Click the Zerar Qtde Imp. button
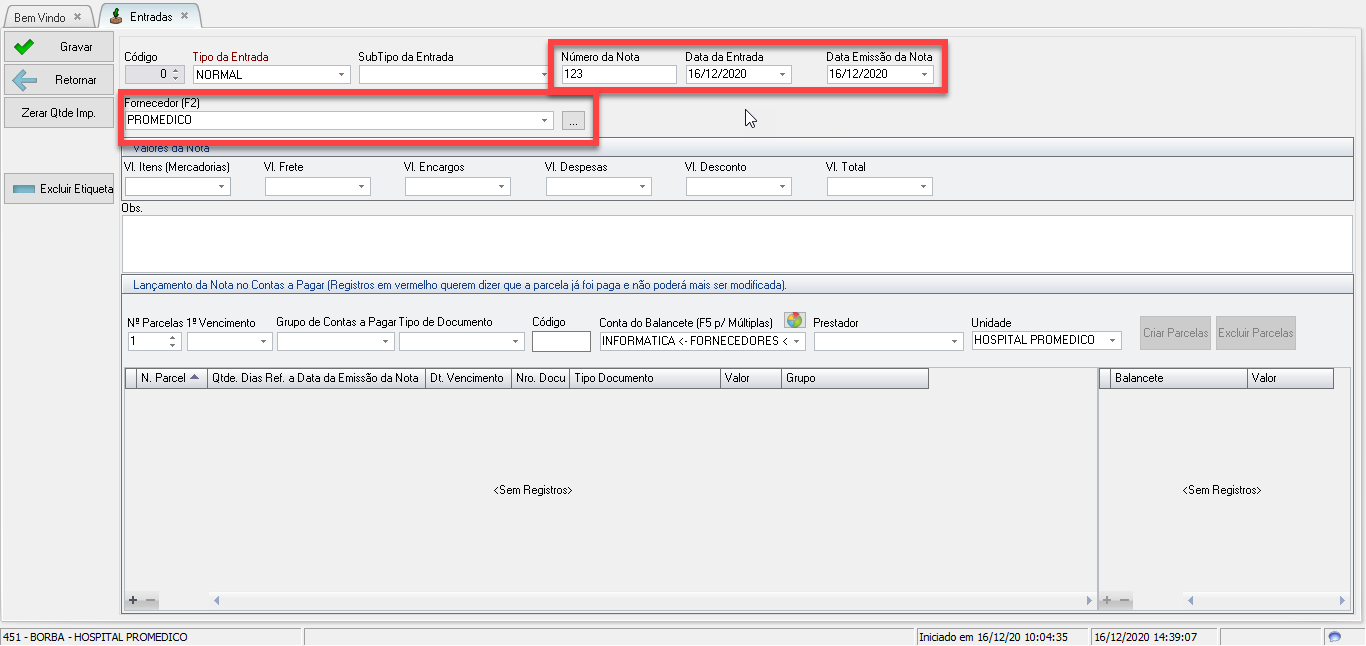Viewport: 1366px width, 646px height. (58, 113)
